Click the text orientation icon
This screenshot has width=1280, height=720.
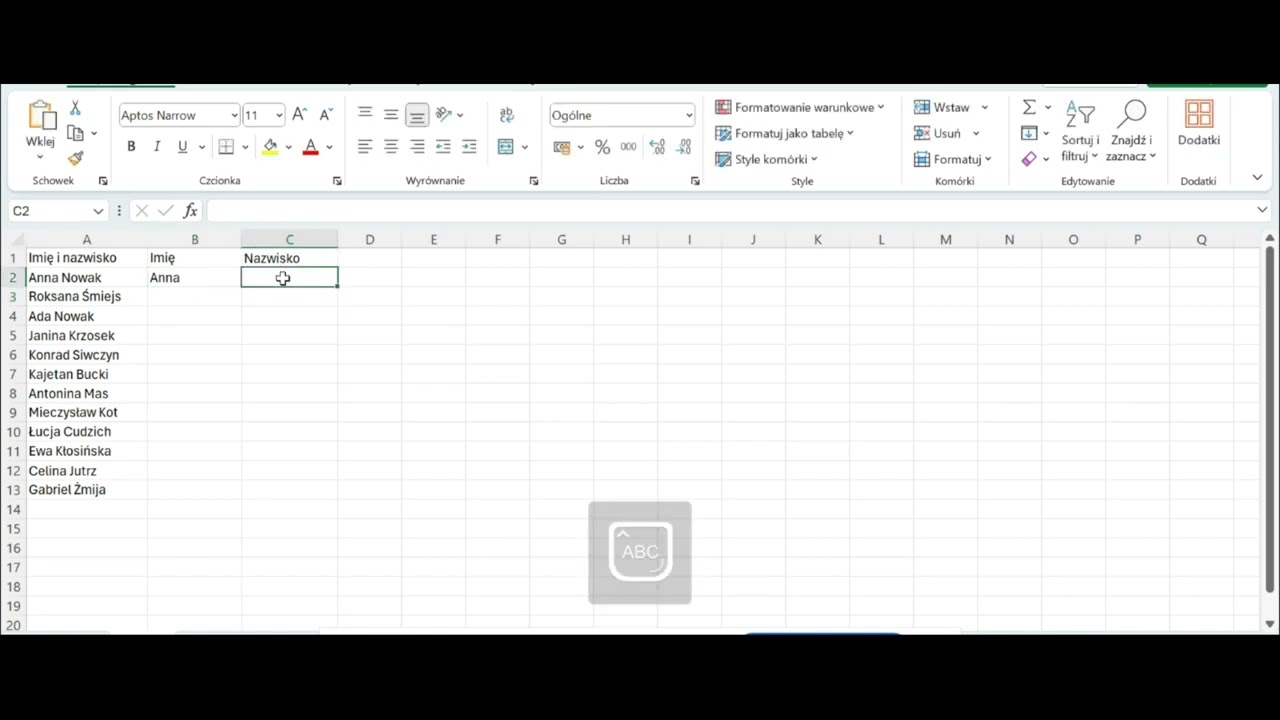[x=444, y=115]
